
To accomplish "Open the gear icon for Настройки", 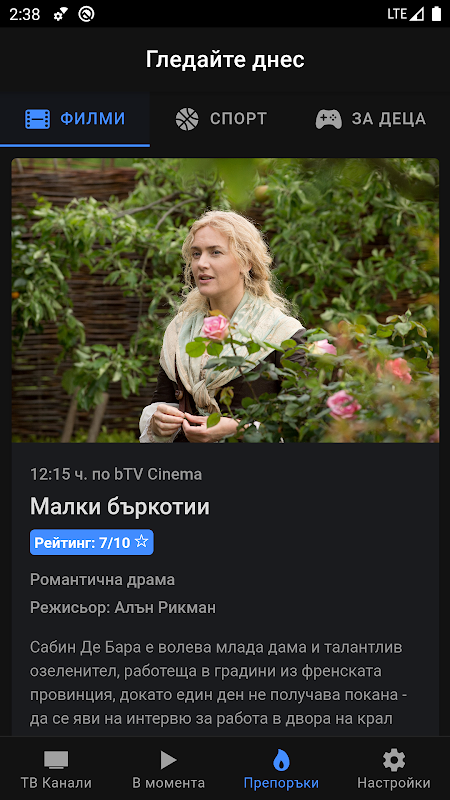I will [x=394, y=760].
